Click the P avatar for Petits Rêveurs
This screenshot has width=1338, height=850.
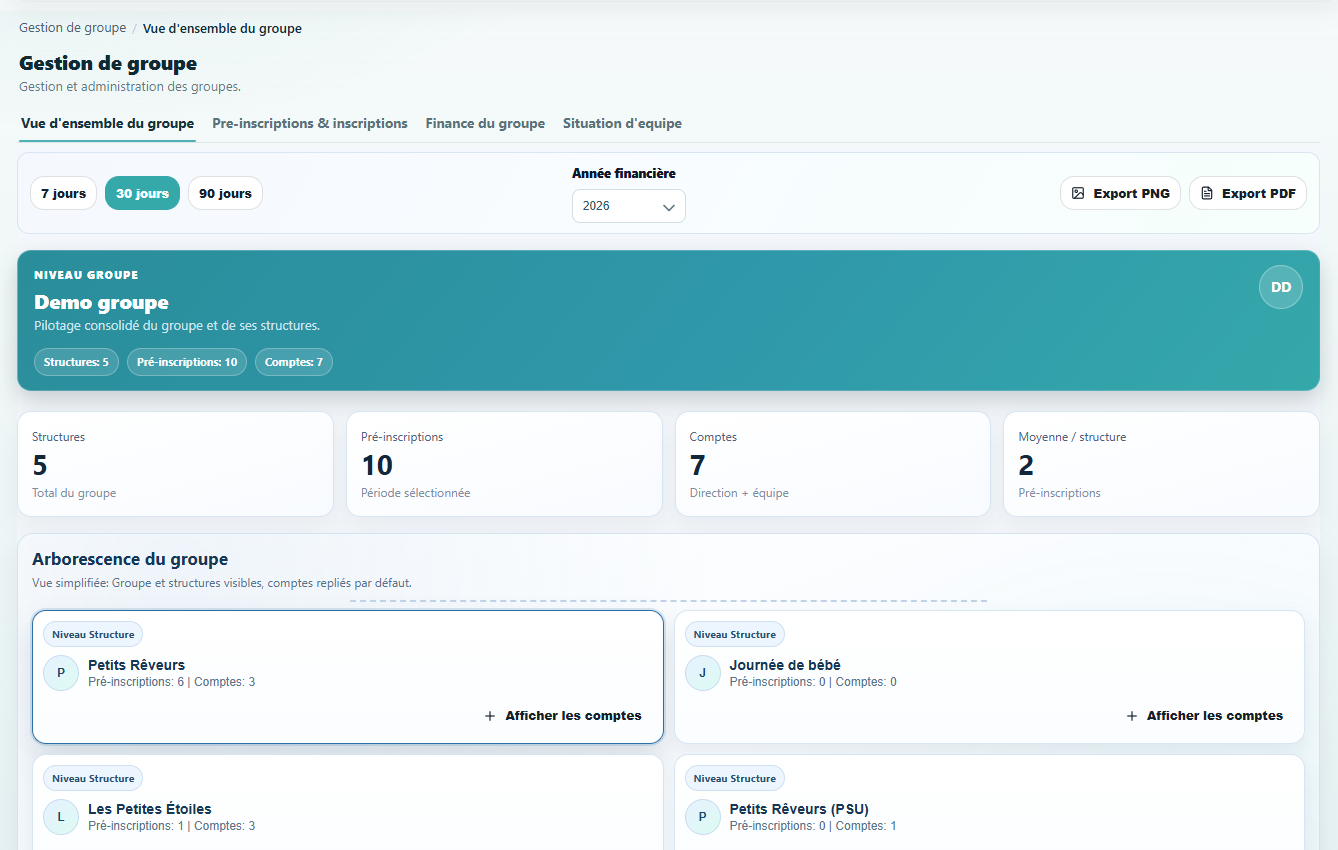tap(61, 673)
